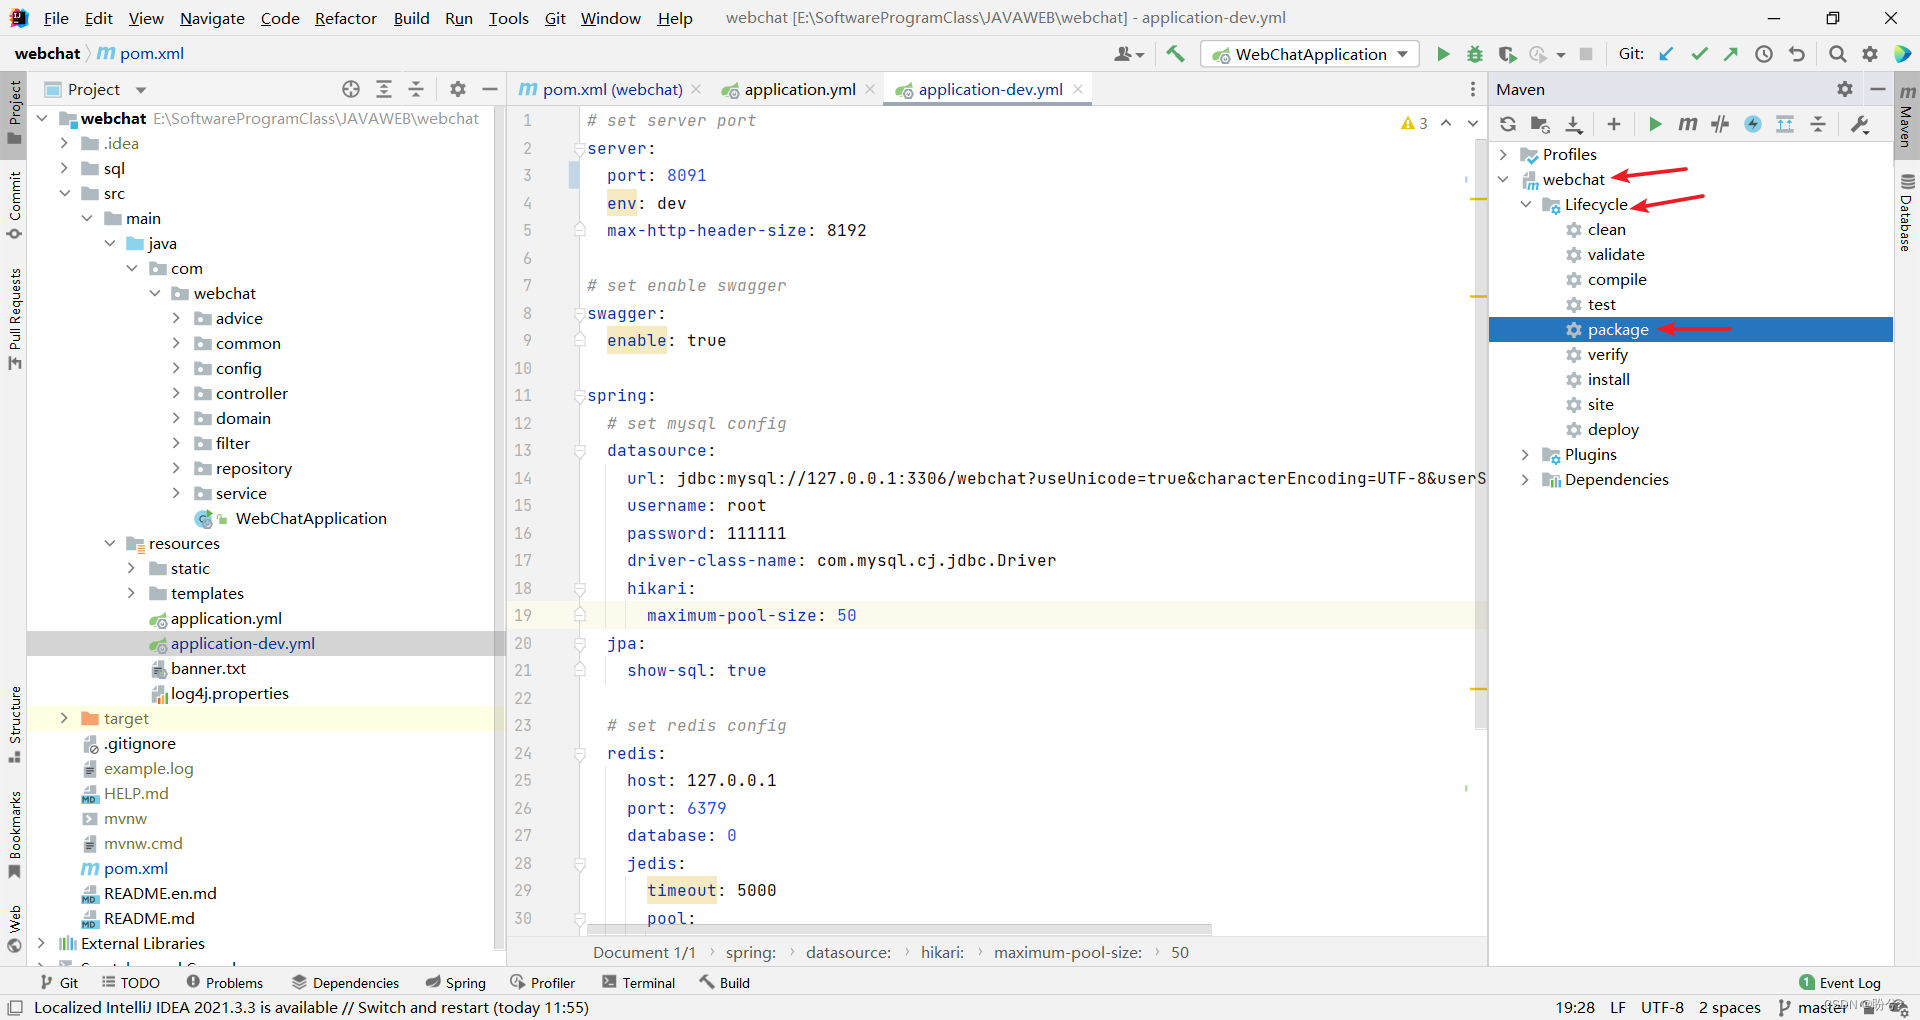
Task: Select opened file target icon in Project panel
Action: pyautogui.click(x=351, y=89)
